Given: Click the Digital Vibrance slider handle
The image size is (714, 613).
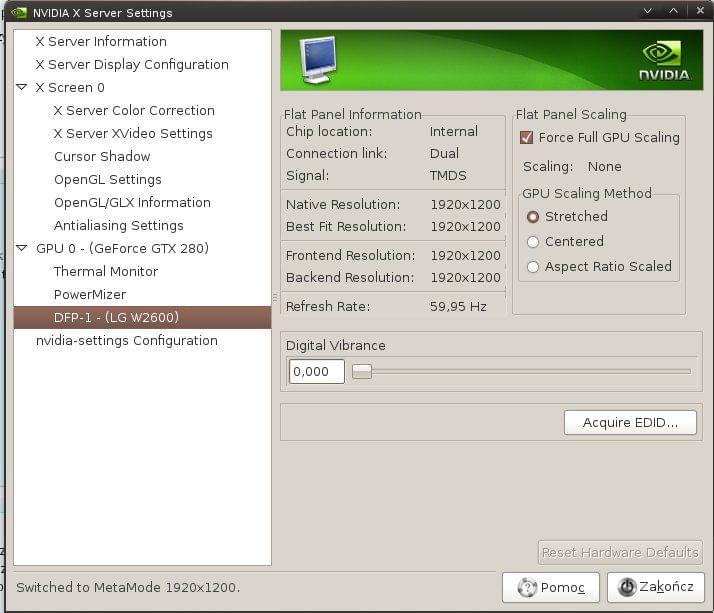Looking at the screenshot, I should click(x=362, y=372).
